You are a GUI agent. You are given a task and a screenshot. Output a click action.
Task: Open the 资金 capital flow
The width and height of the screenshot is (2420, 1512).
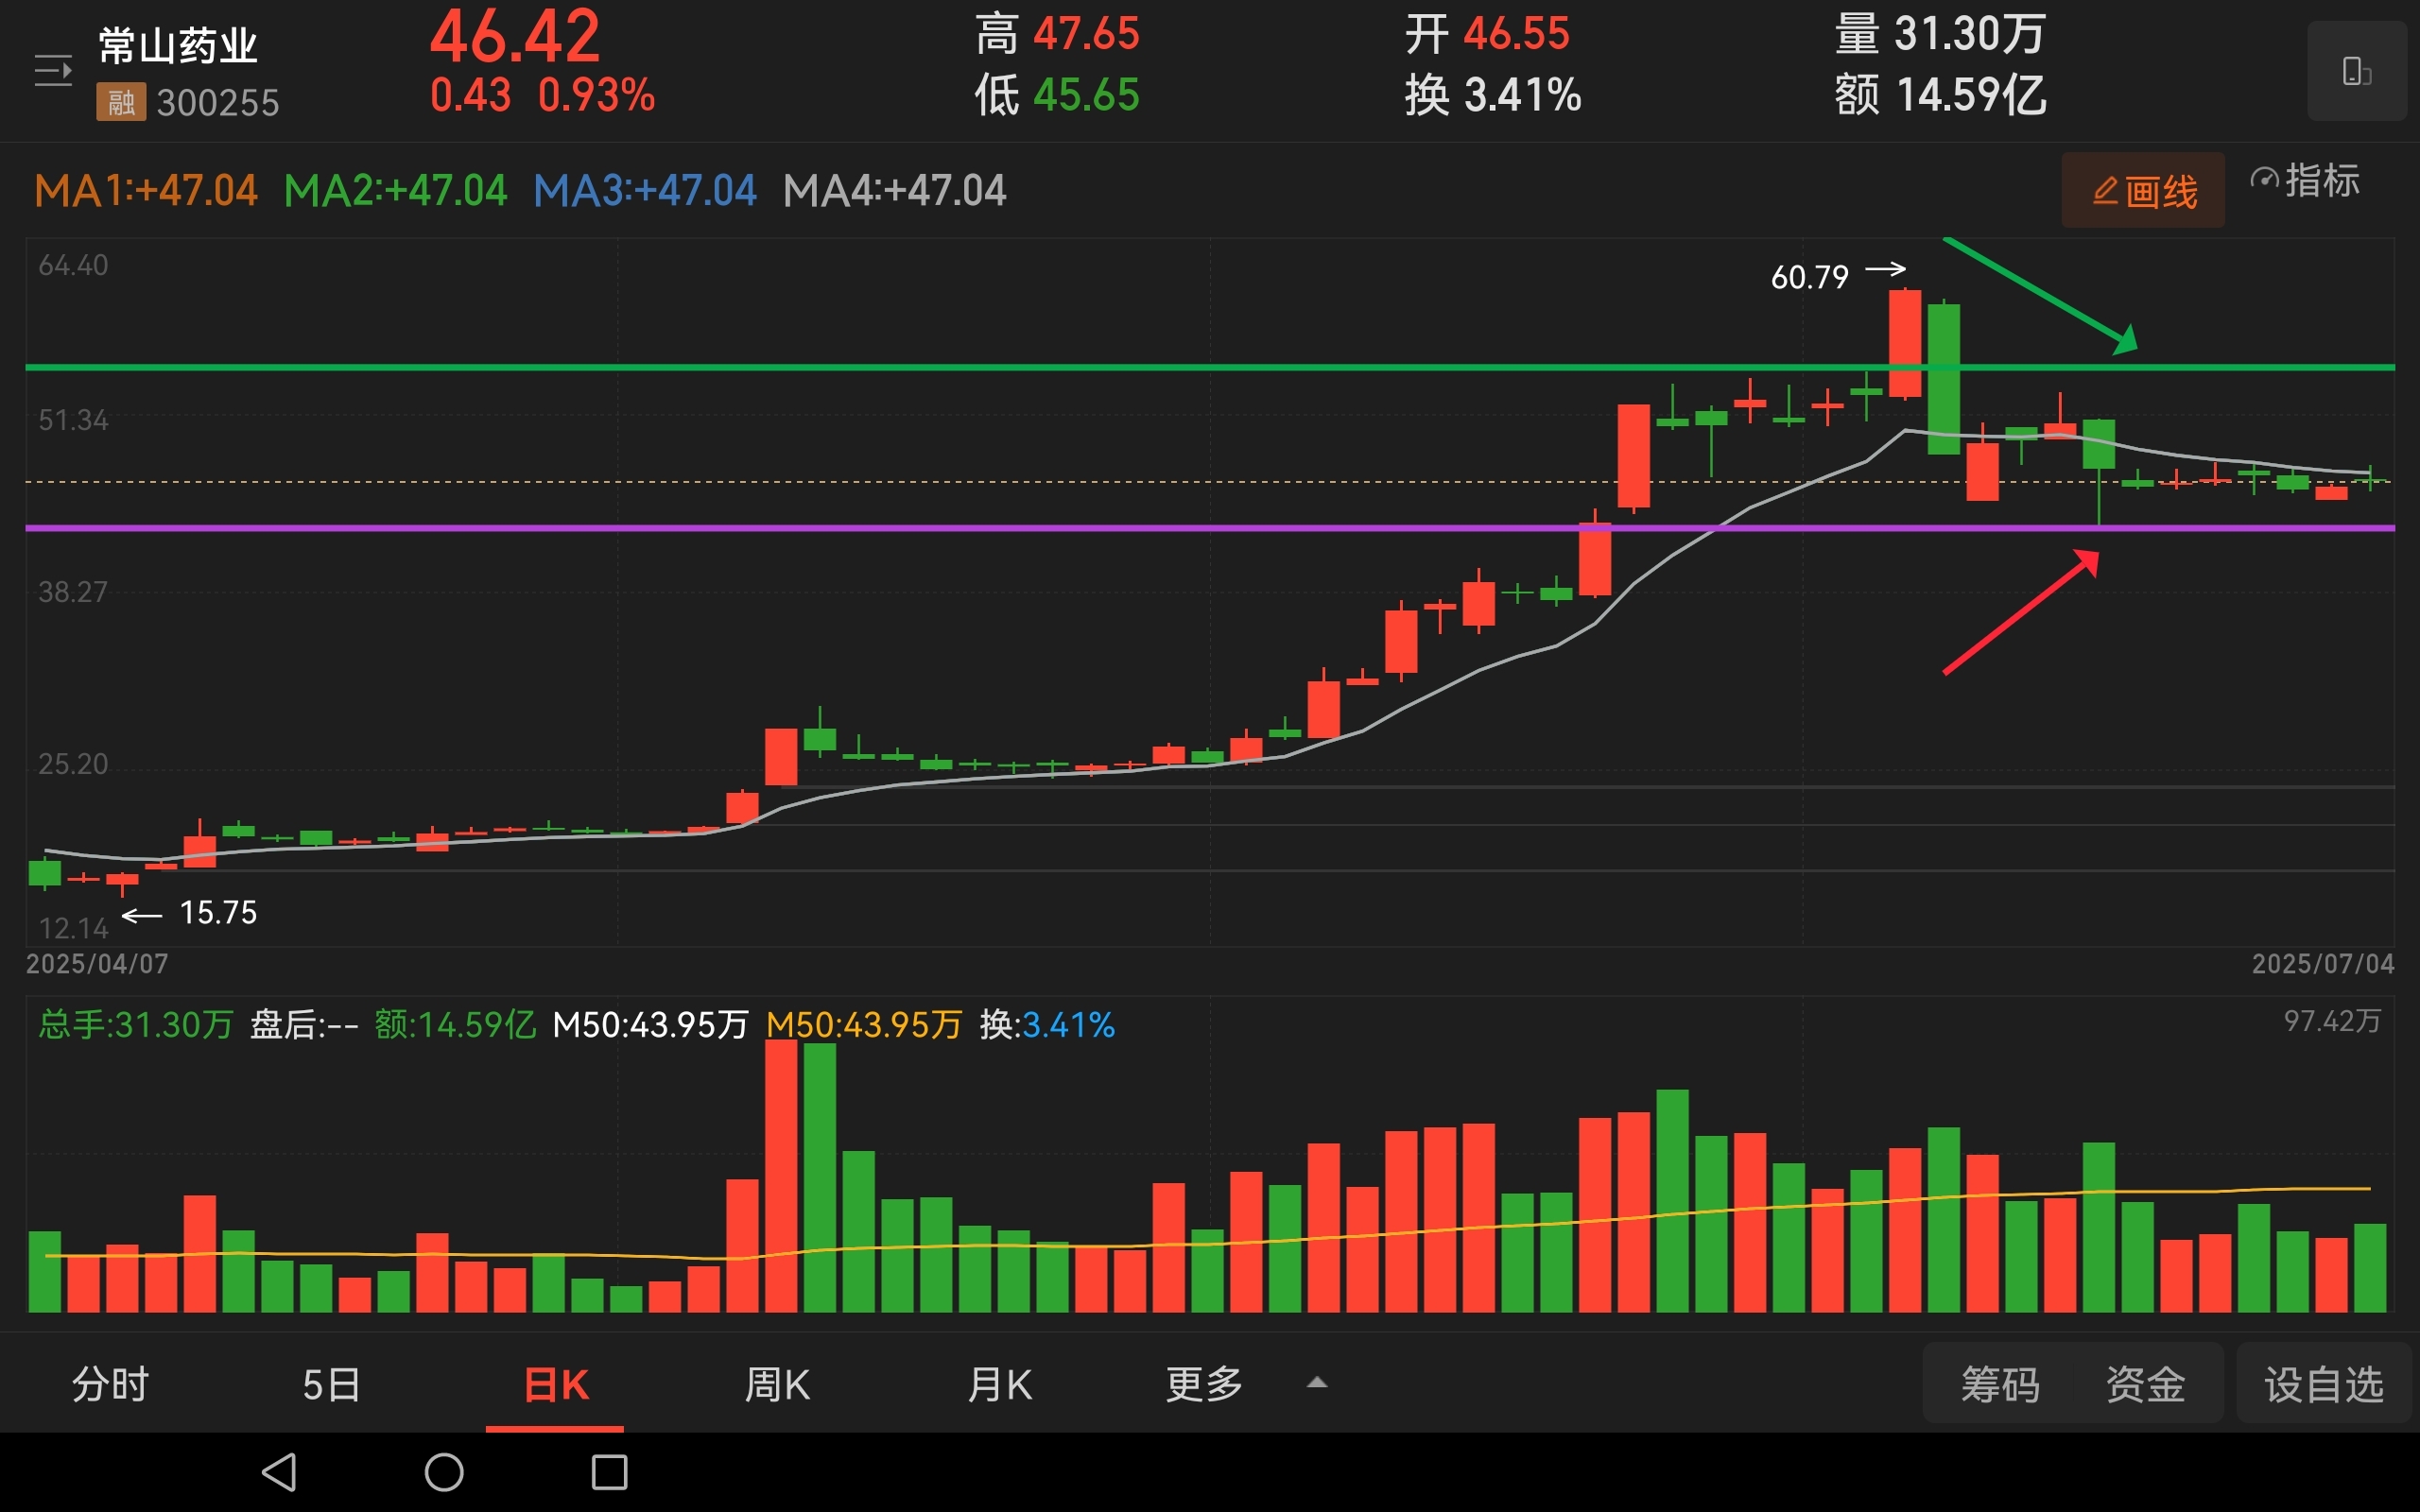2145,1385
